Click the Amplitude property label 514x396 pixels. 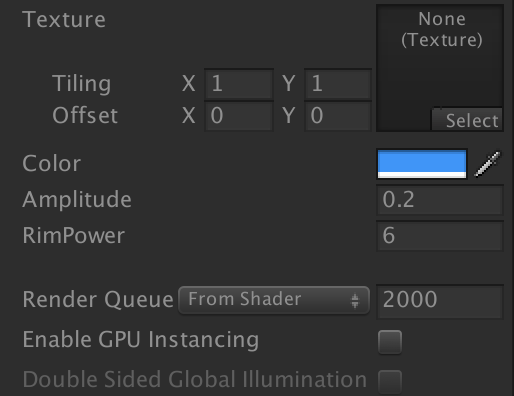coord(77,200)
